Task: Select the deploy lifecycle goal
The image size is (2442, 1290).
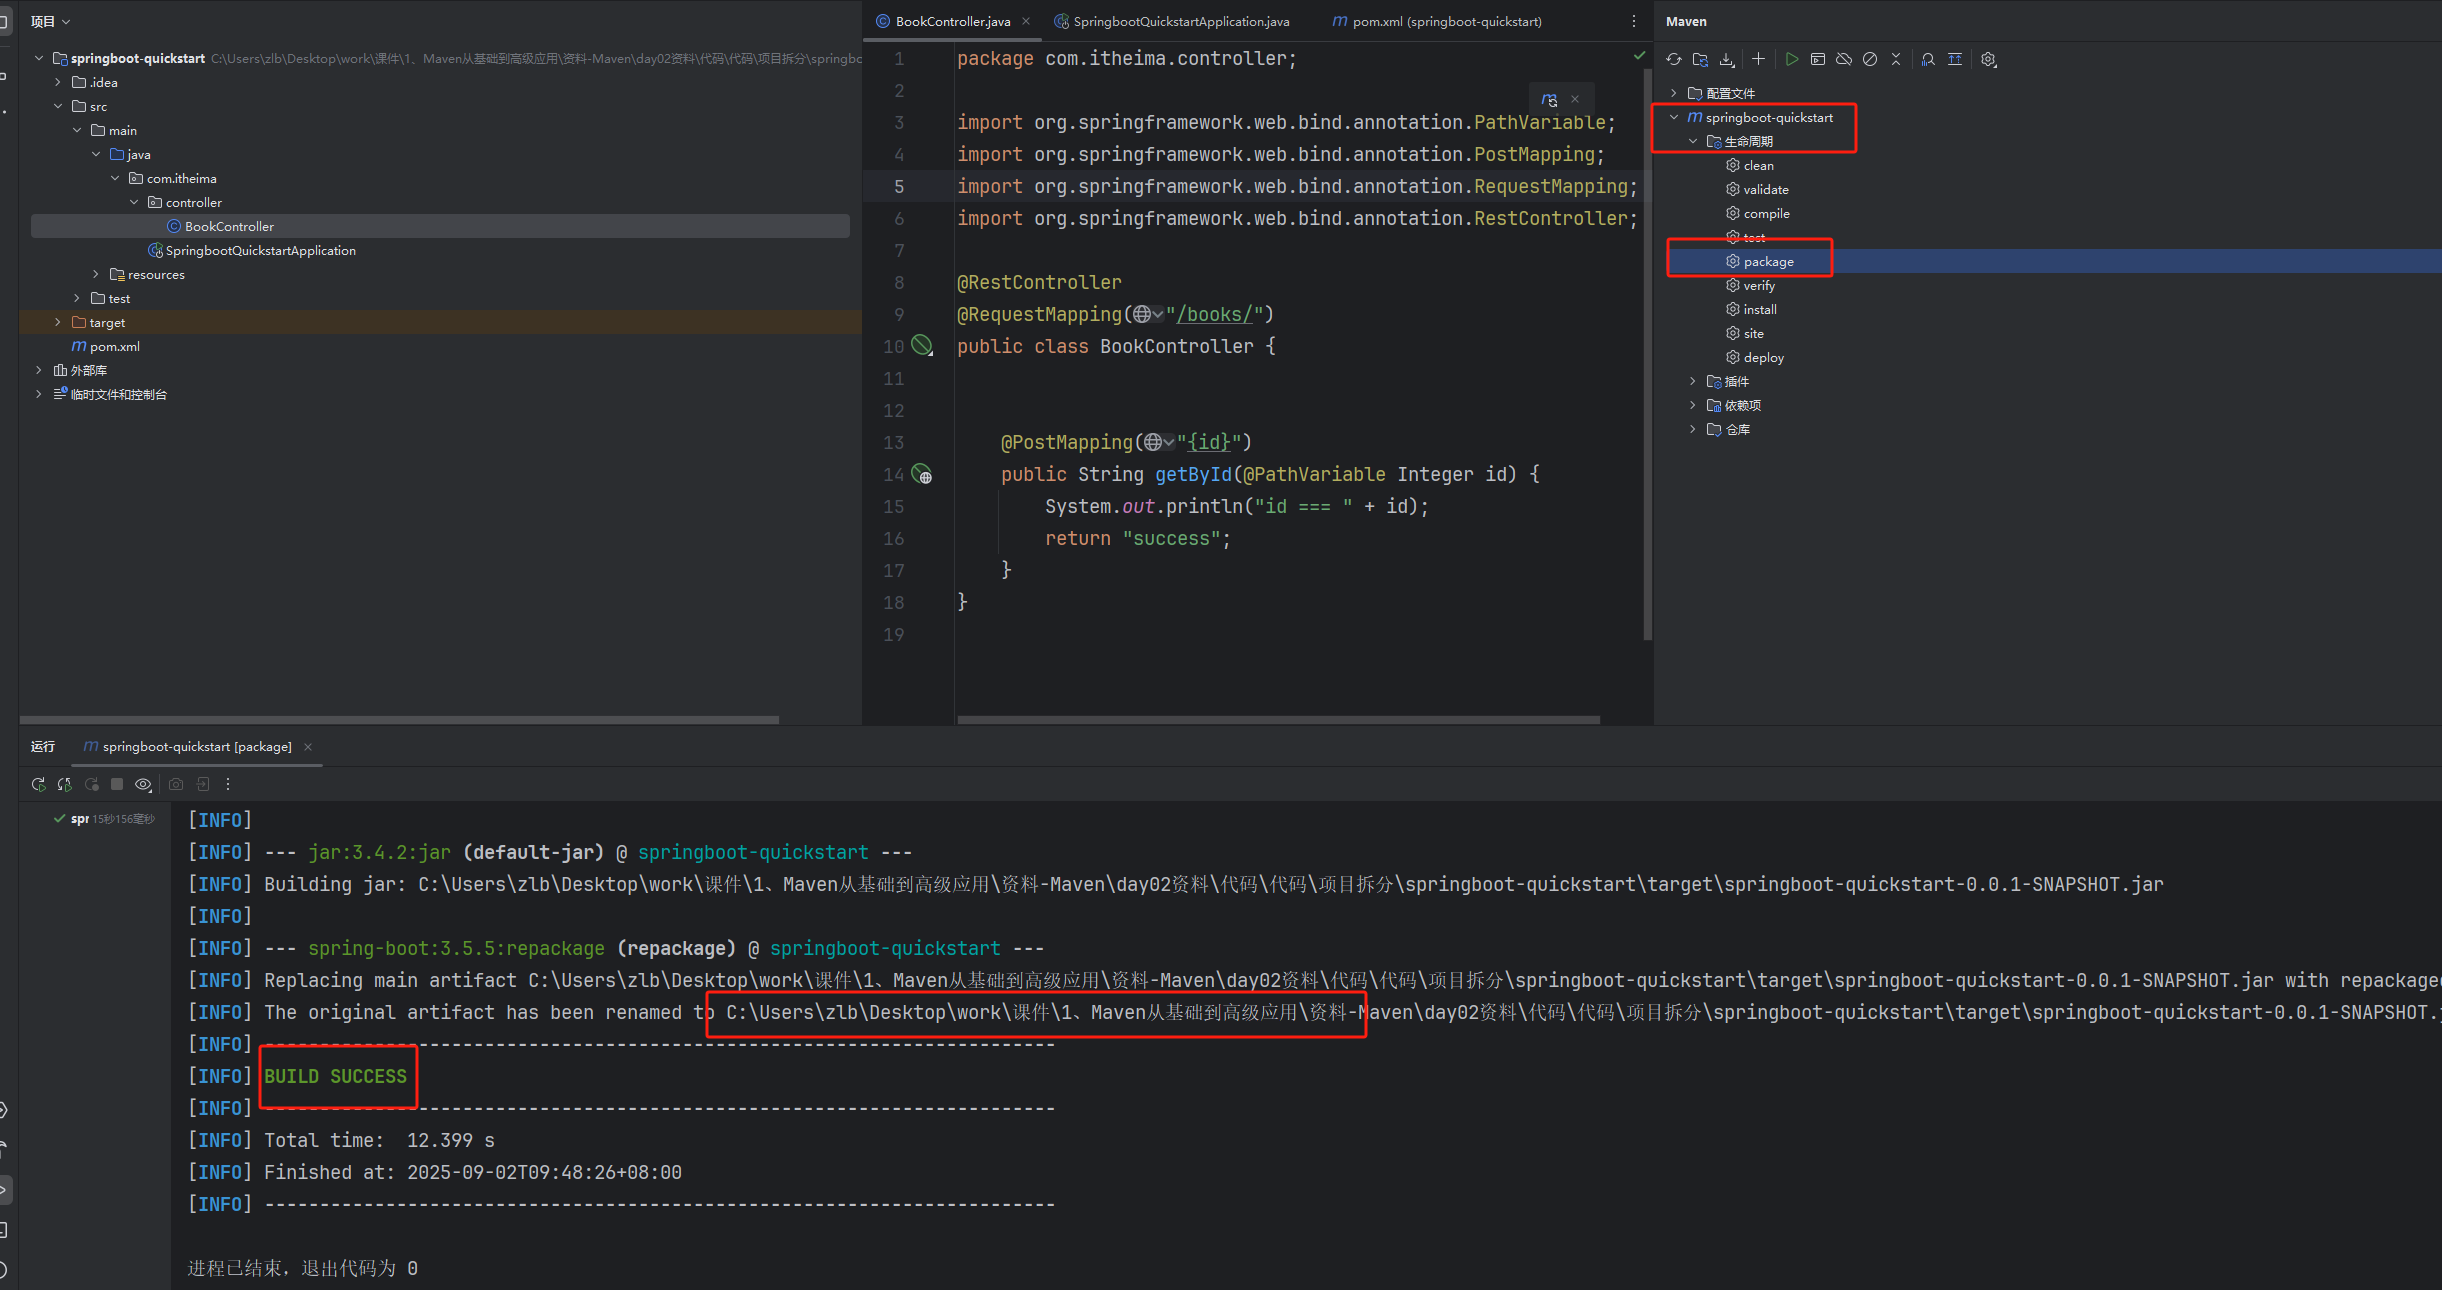Action: click(x=1754, y=357)
